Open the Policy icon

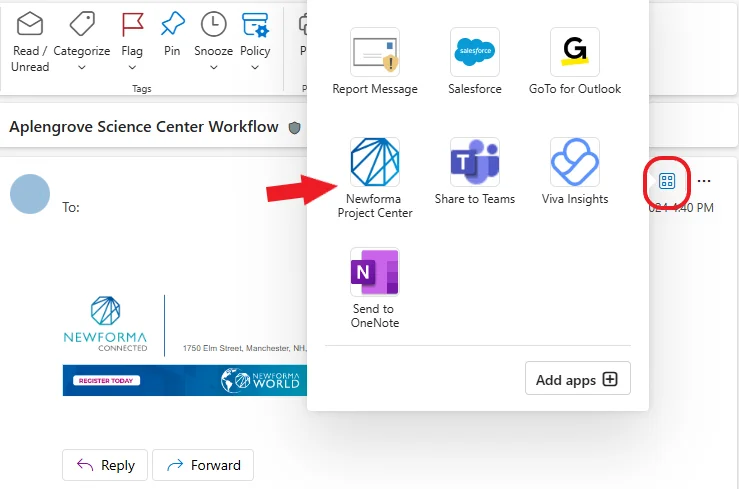click(x=255, y=24)
